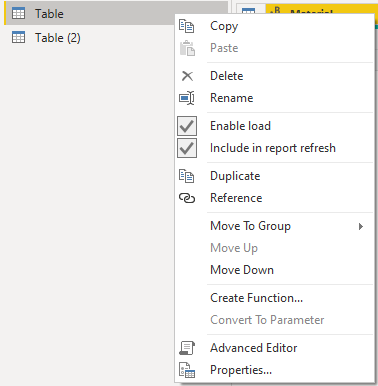Viewport: 378px width, 386px height.
Task: Select the Duplicate menu entry
Action: (x=275, y=176)
